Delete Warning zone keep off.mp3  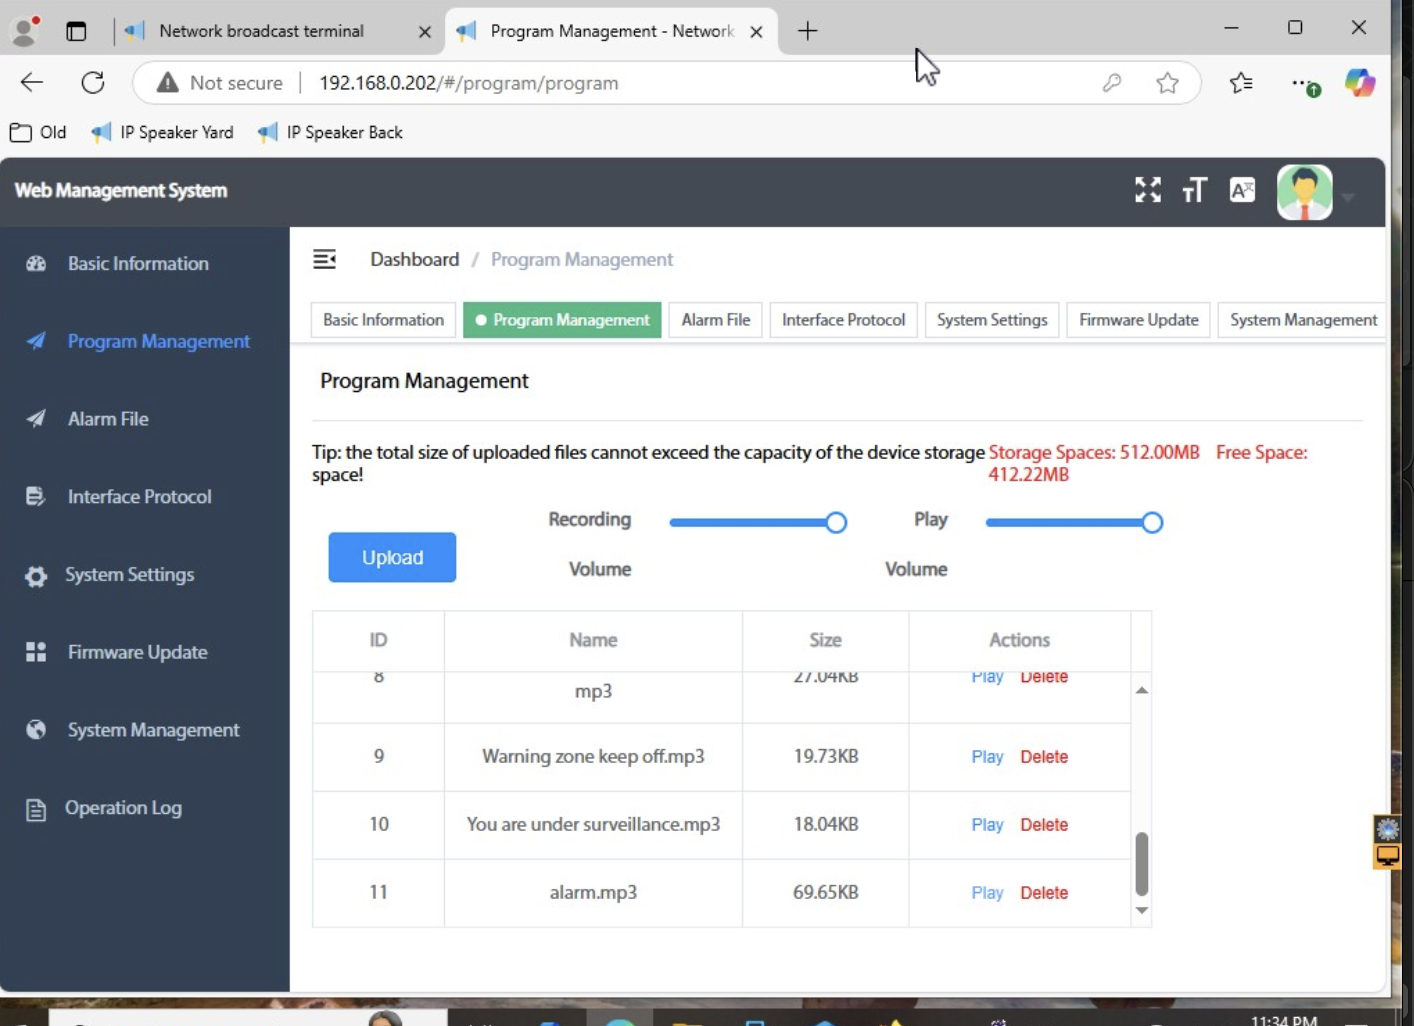click(x=1044, y=757)
